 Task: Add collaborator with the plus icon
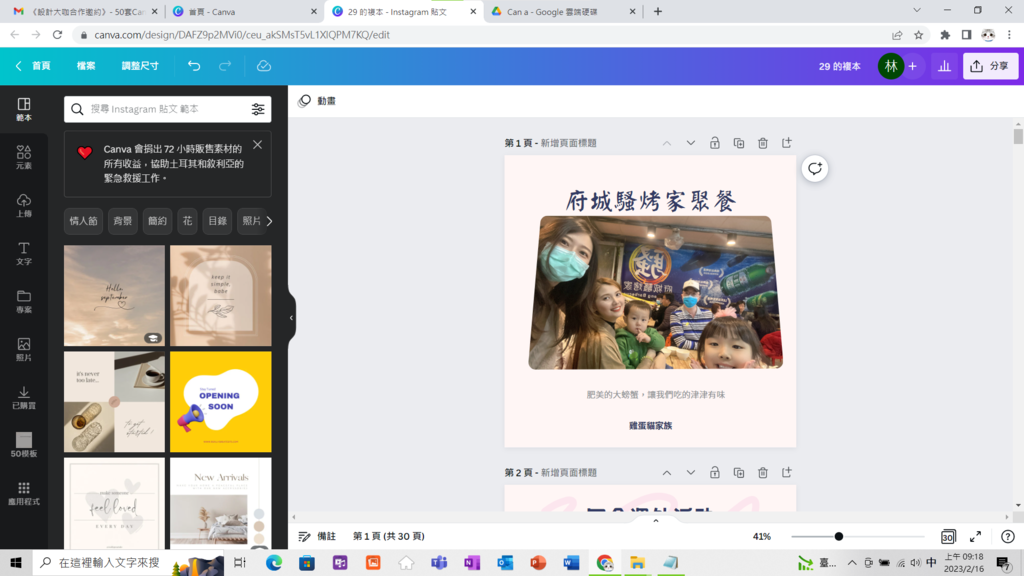(x=913, y=66)
